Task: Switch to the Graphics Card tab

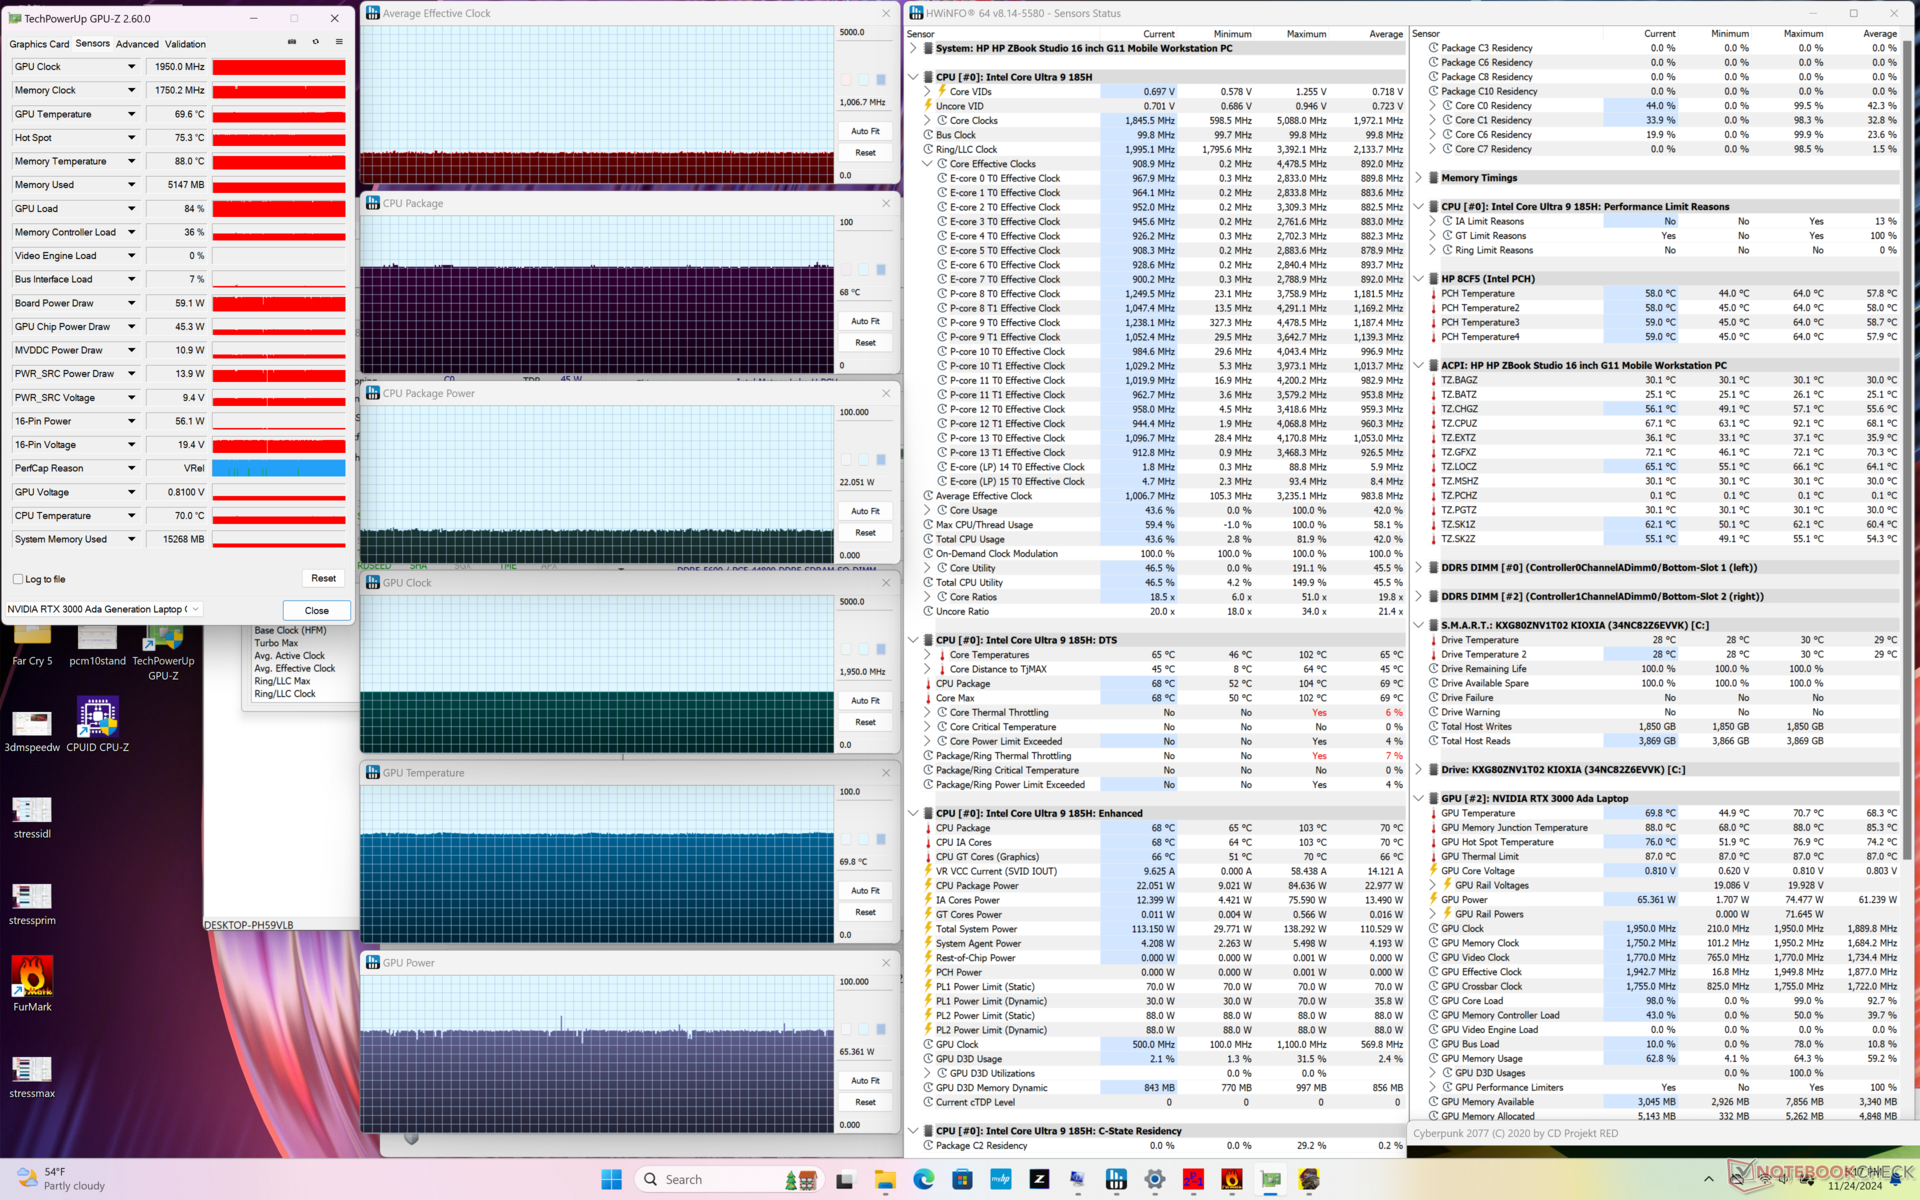Action: (x=39, y=44)
